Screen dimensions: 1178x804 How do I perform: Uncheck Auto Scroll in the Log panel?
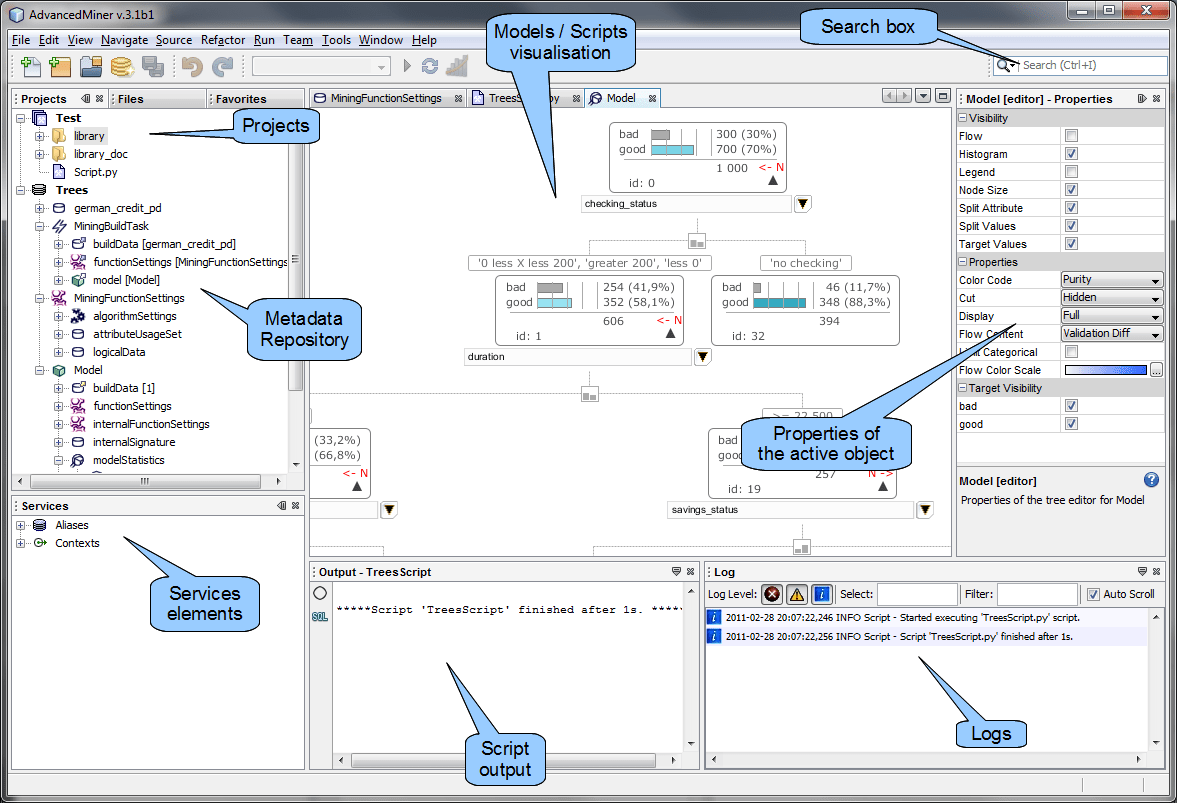pyautogui.click(x=1095, y=593)
